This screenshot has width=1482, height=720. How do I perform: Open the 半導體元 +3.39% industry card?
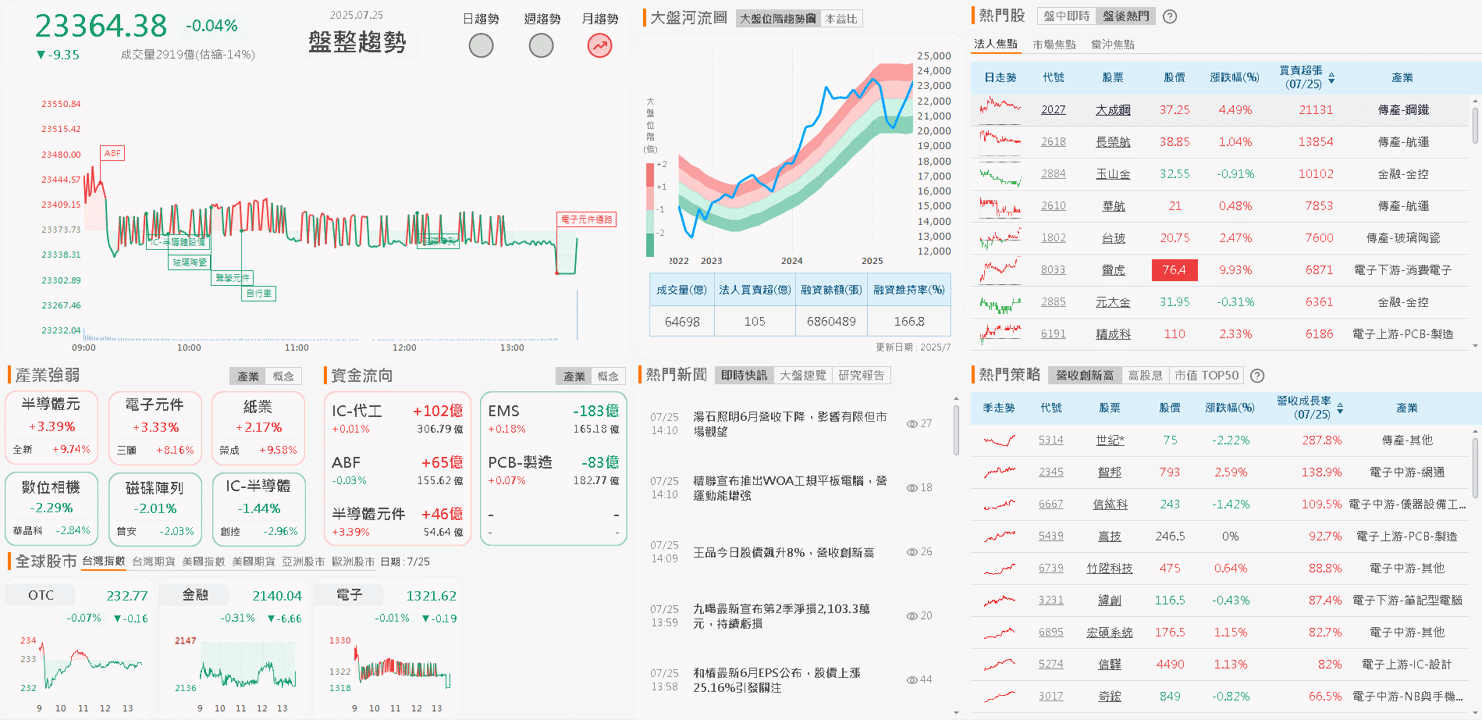[x=51, y=427]
